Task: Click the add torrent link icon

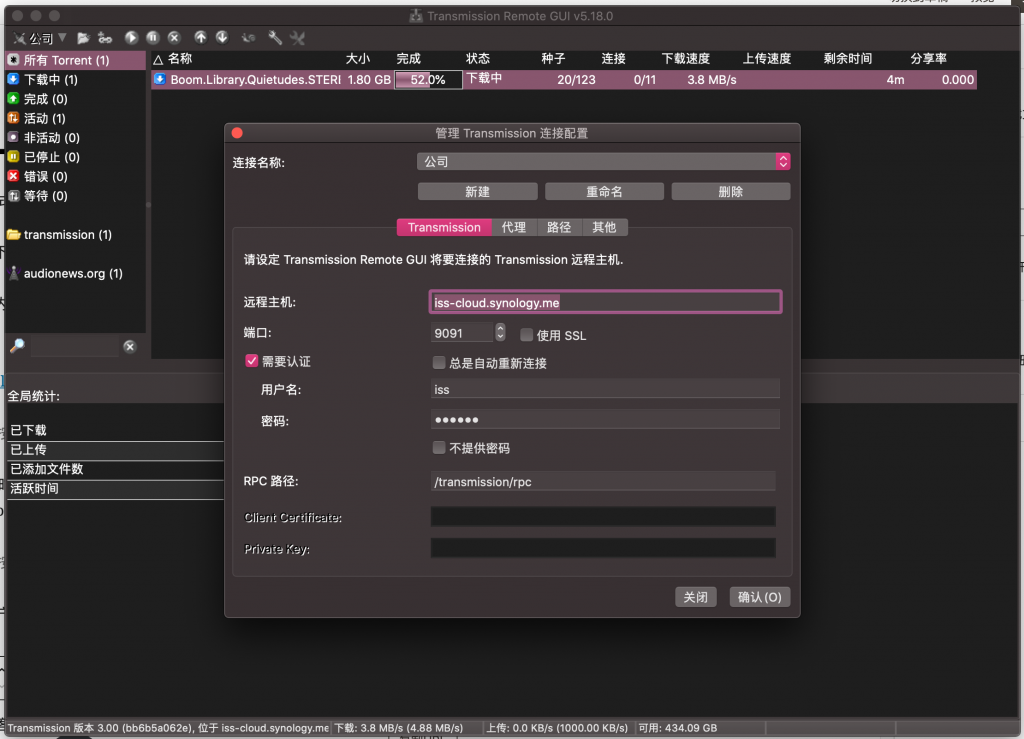Action: pos(105,38)
